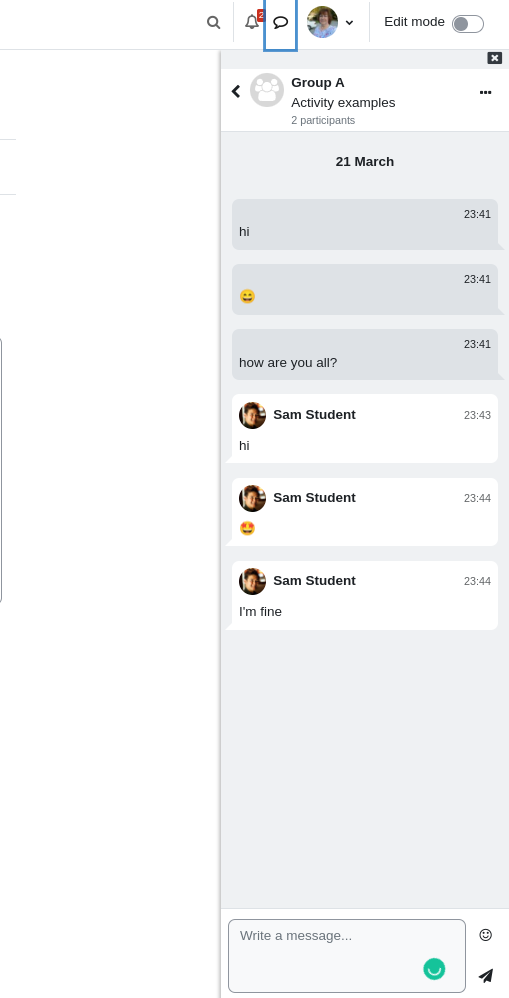
Task: Click the green Grammarly icon
Action: (434, 969)
